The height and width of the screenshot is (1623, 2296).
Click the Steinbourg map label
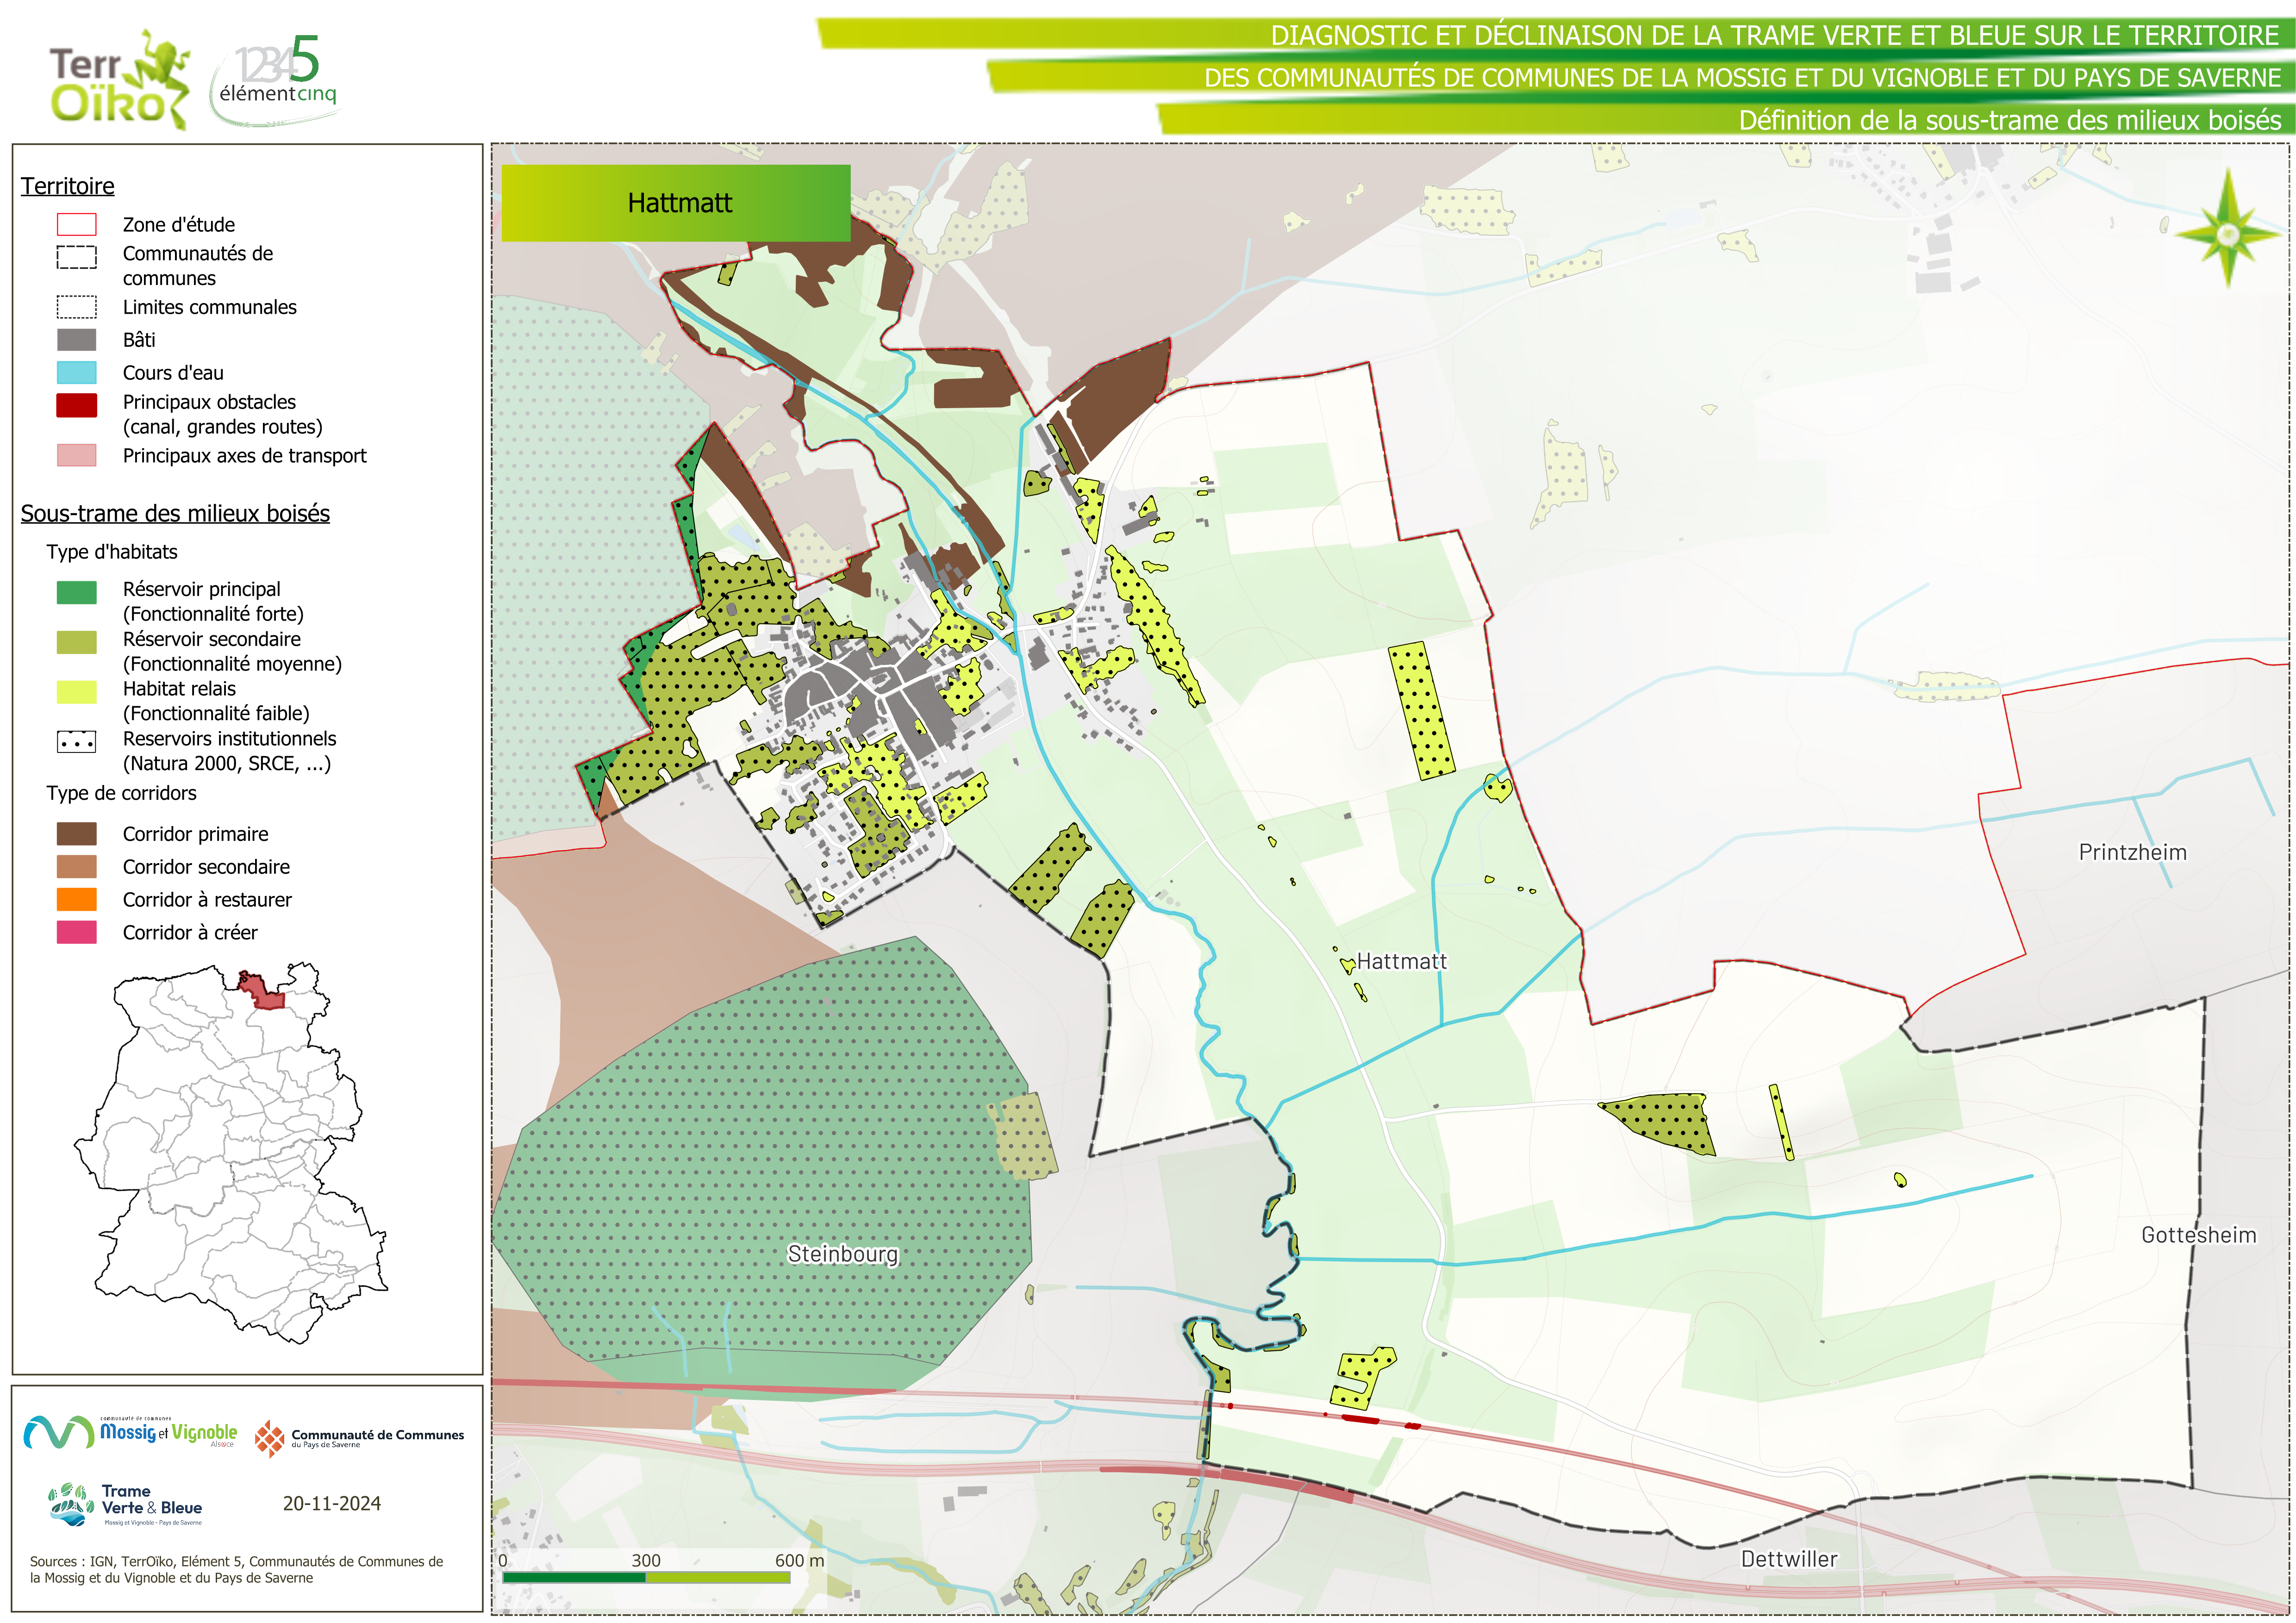842,1254
